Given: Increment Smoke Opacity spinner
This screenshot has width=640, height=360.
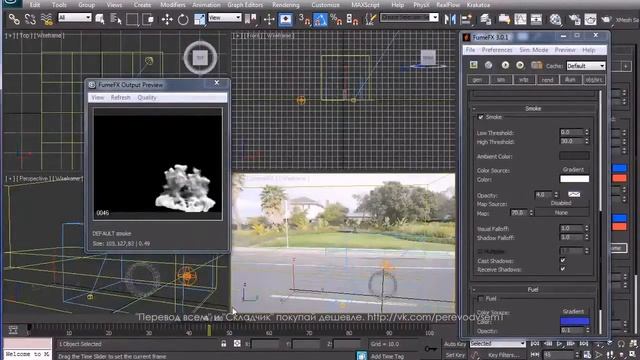Looking at the screenshot, I should [x=556, y=193].
